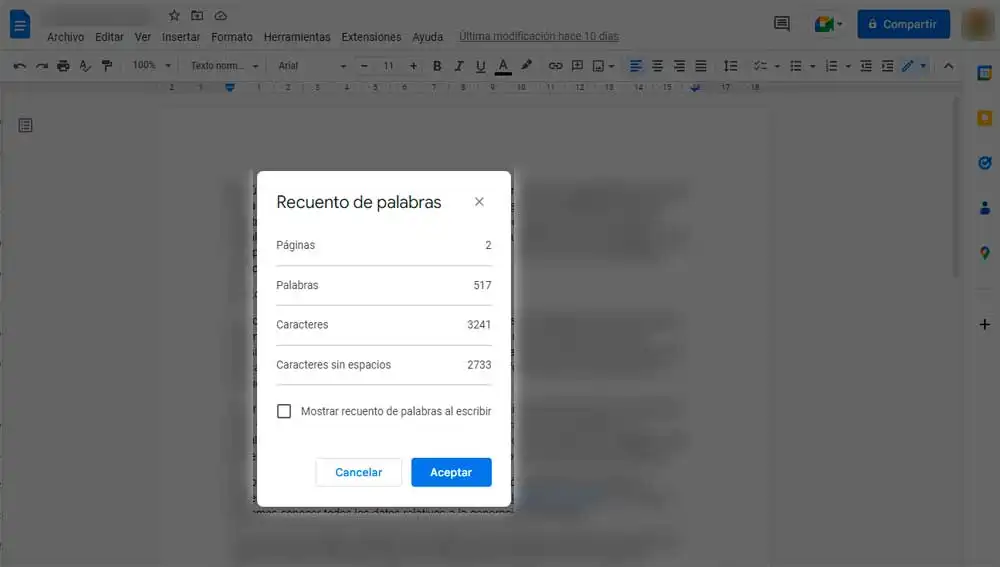Open the Editar menu

point(109,37)
